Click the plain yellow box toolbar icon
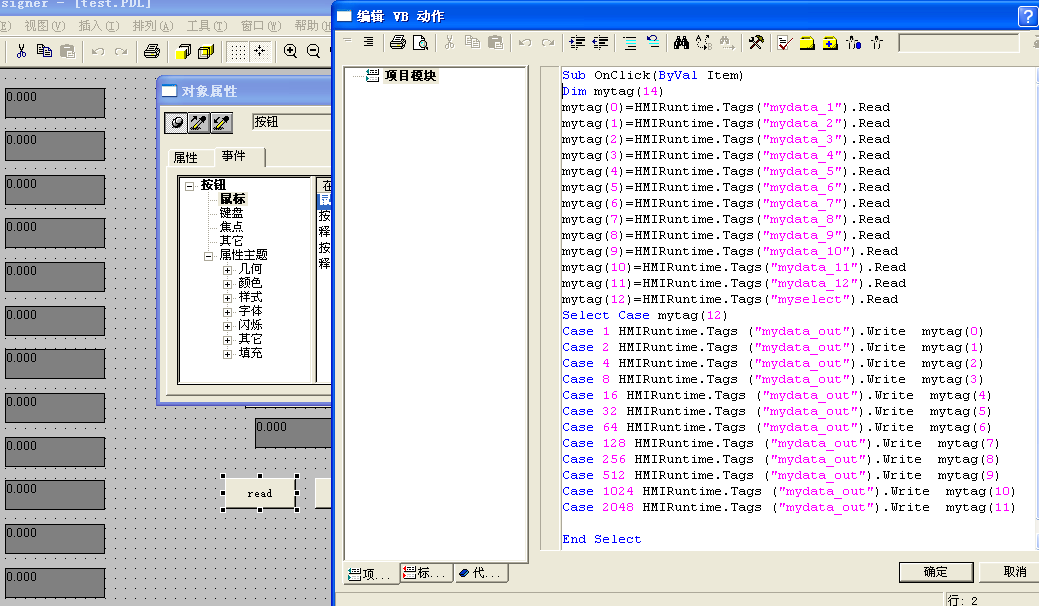This screenshot has width=1039, height=606. pyautogui.click(x=807, y=43)
